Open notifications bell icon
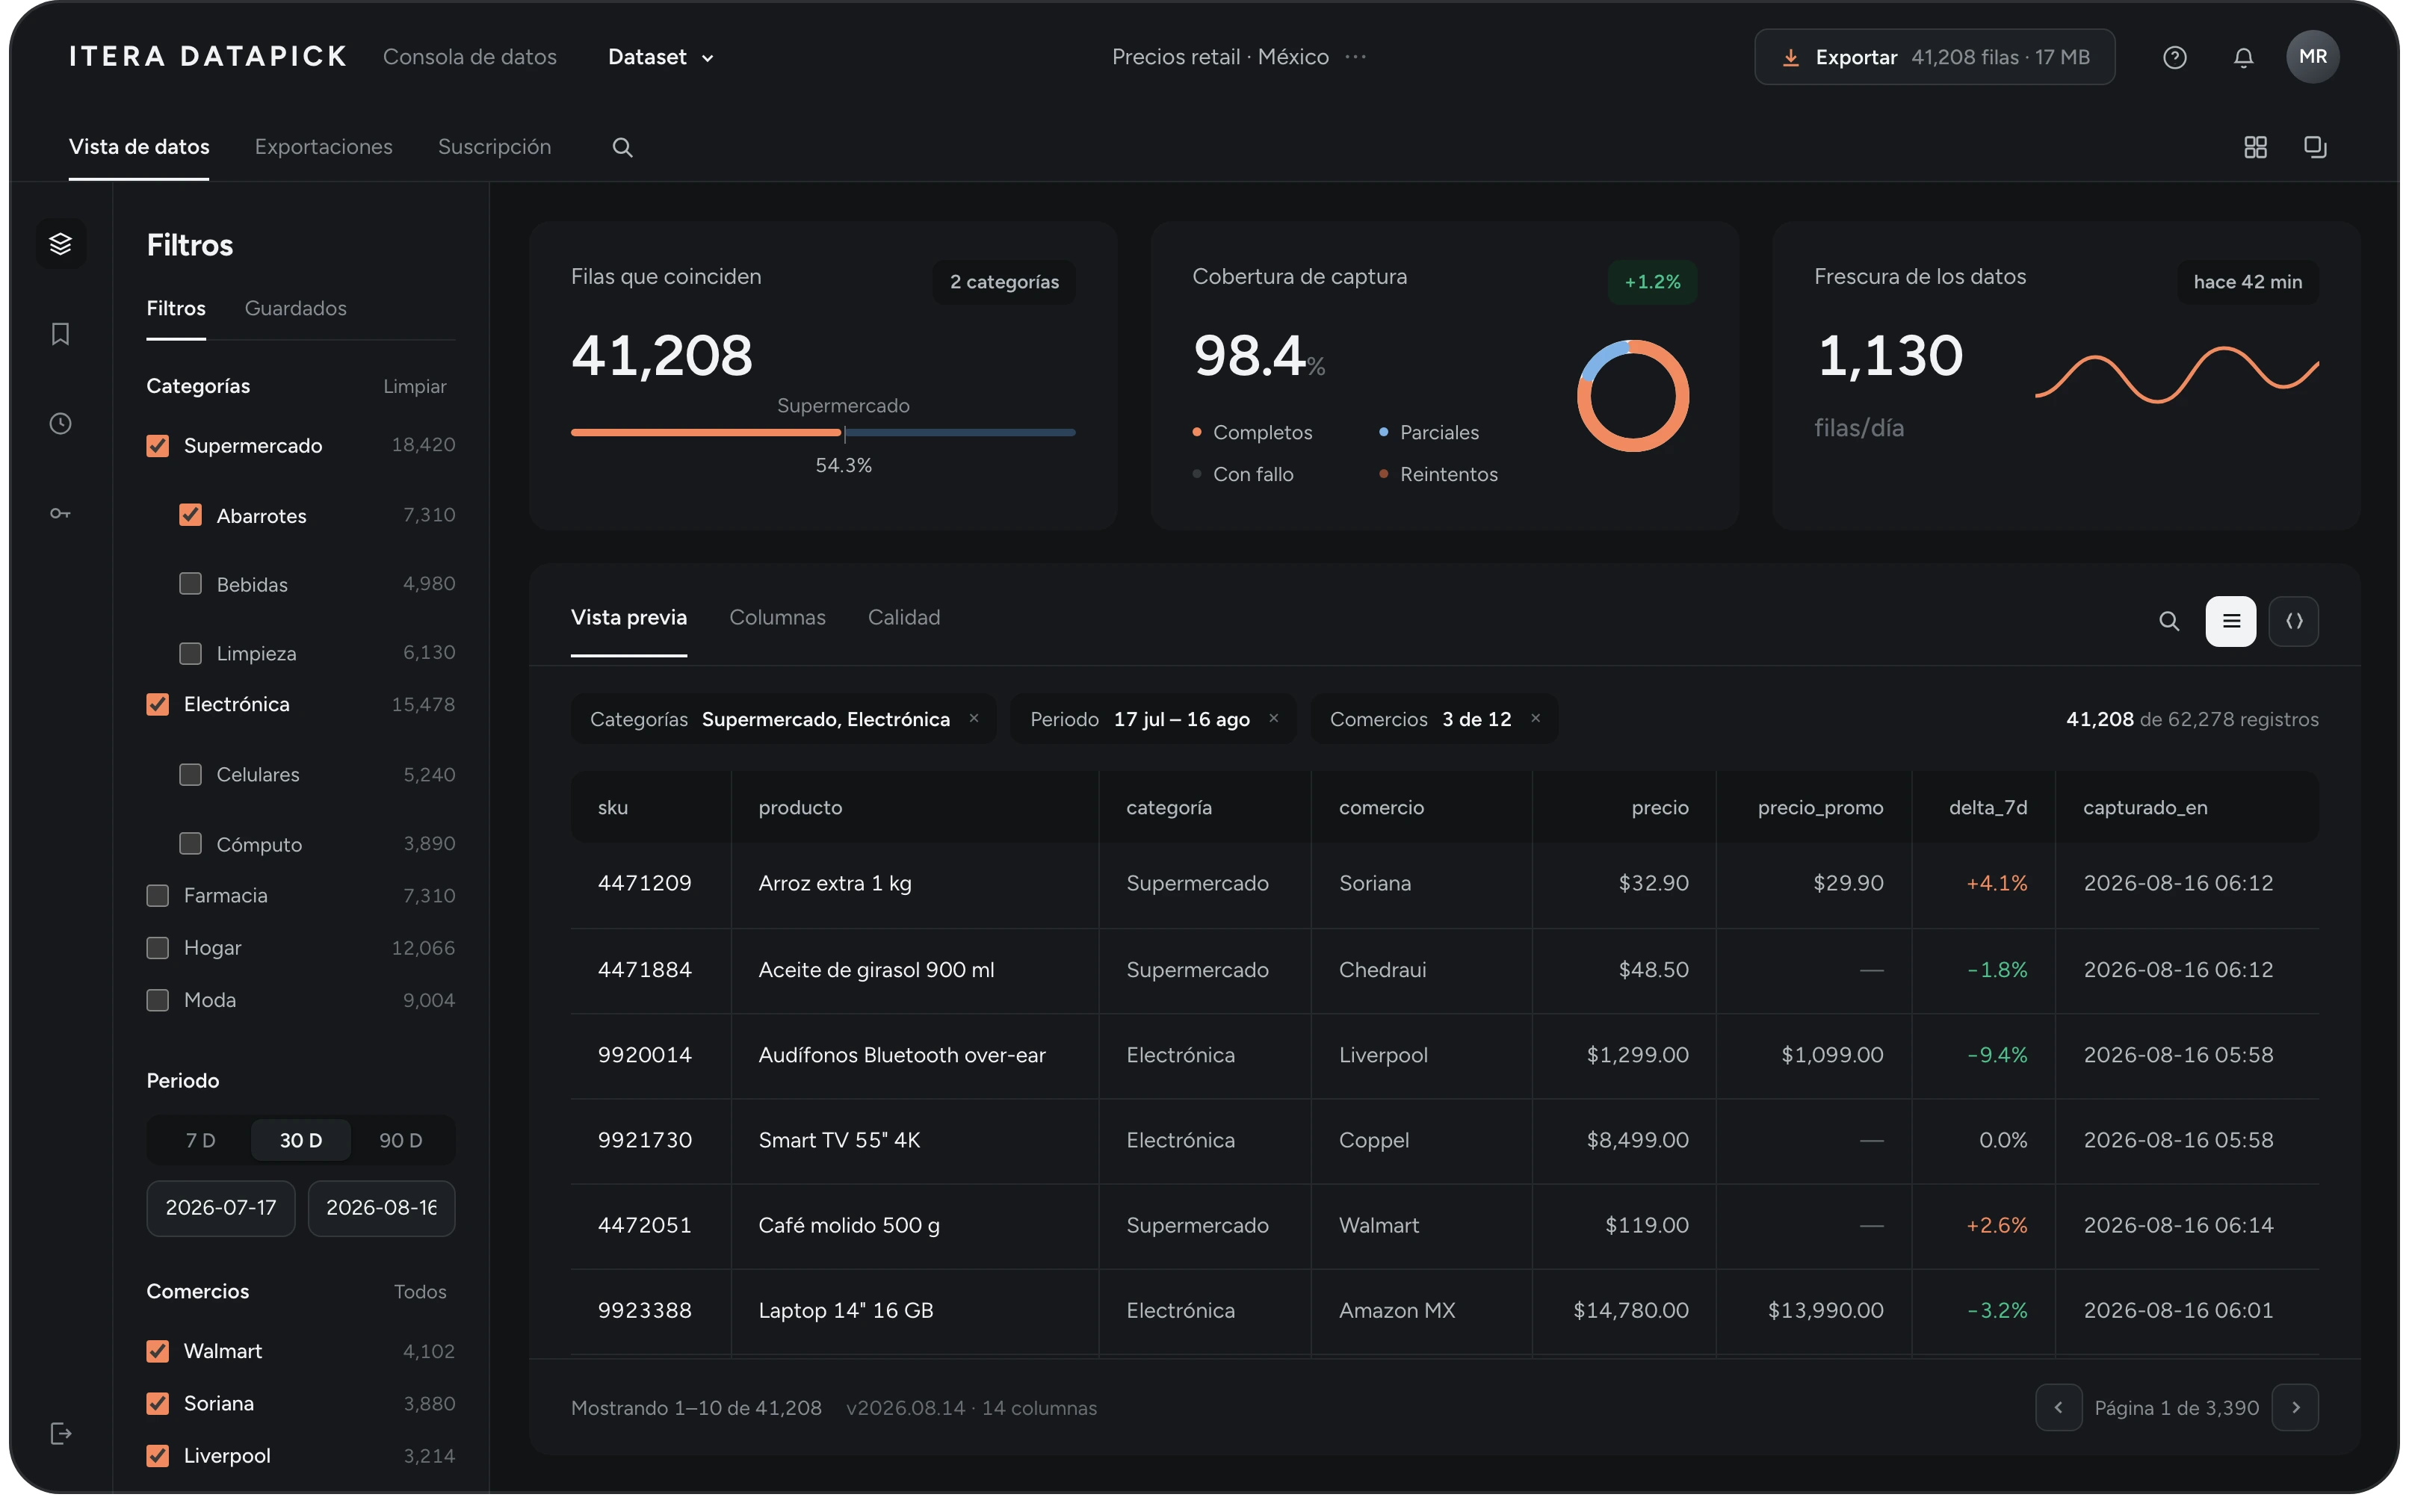 pos(2242,57)
